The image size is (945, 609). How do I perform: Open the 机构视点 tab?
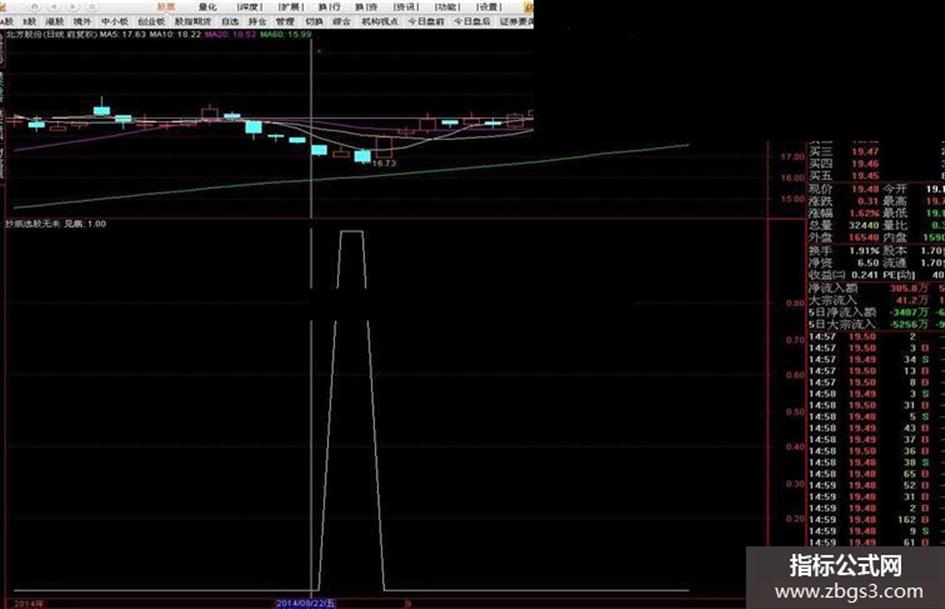(380, 21)
